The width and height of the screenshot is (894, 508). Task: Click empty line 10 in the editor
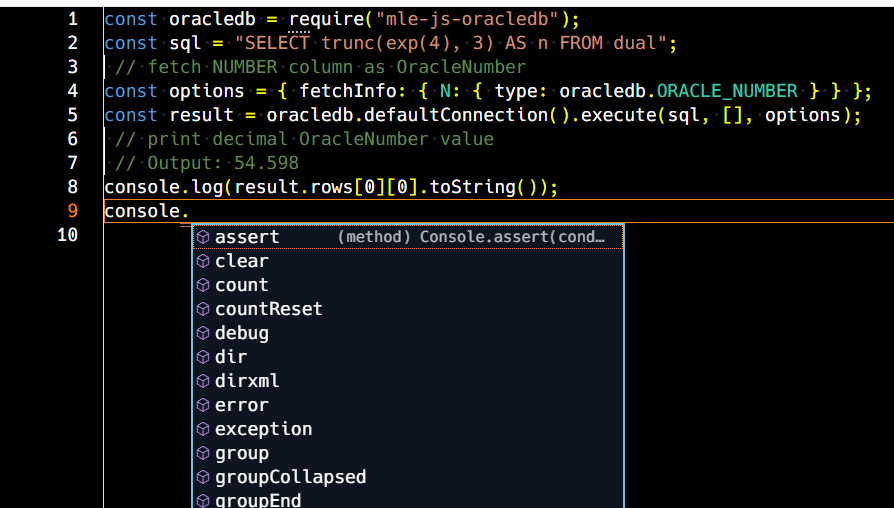(496, 235)
